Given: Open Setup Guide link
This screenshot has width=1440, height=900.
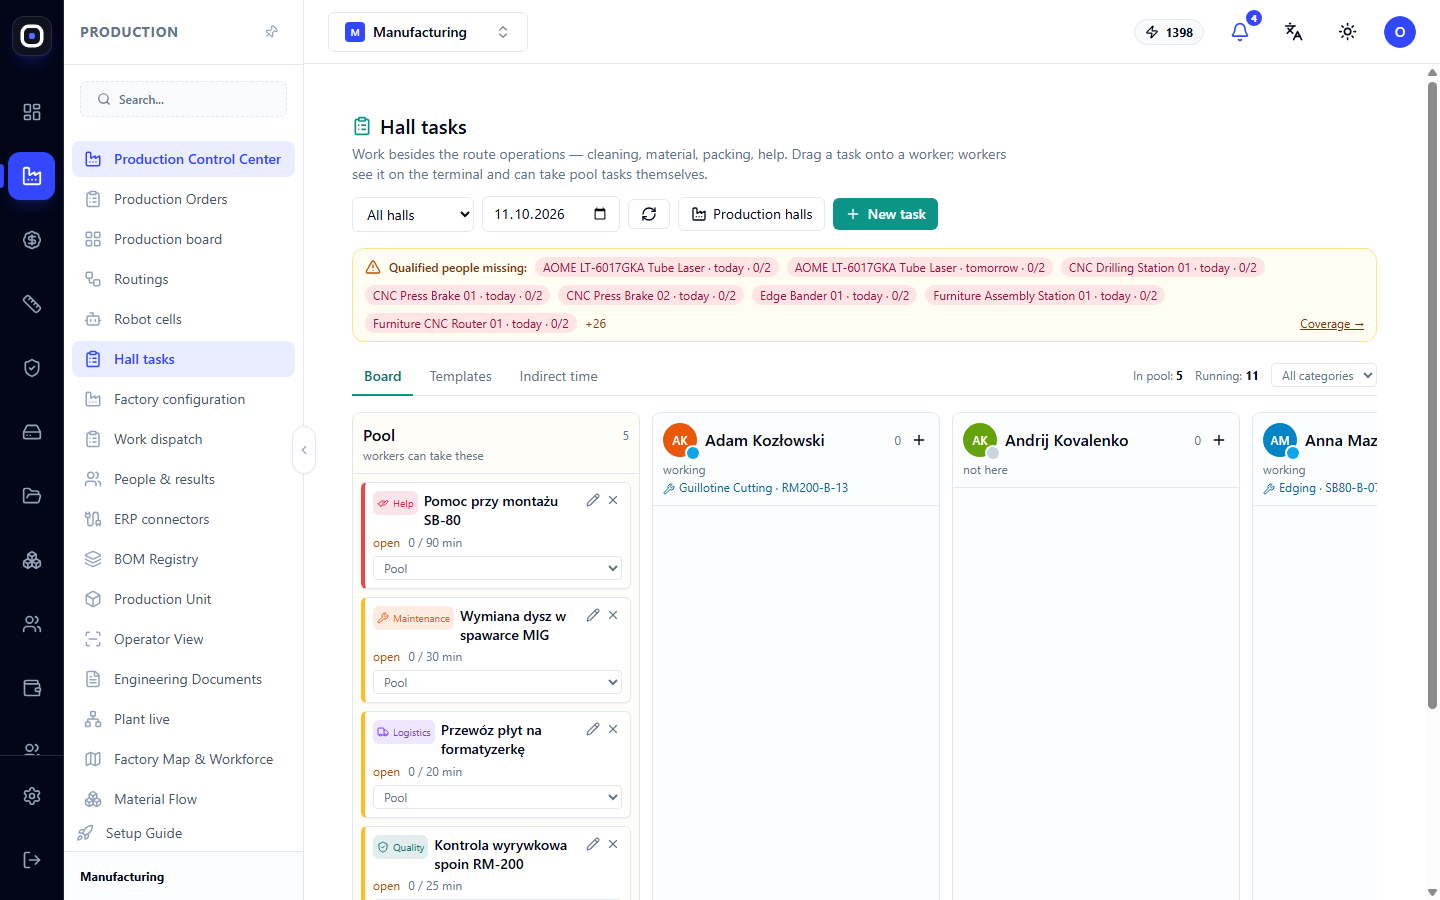Looking at the screenshot, I should coord(144,833).
